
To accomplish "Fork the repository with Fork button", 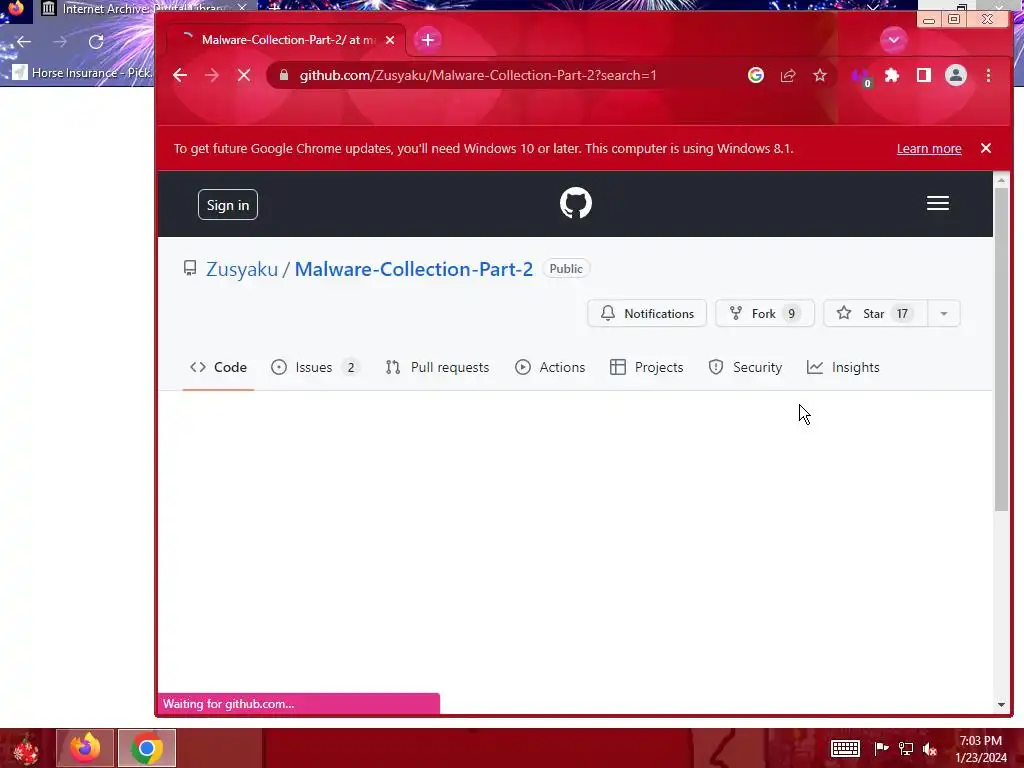I will (x=765, y=313).
